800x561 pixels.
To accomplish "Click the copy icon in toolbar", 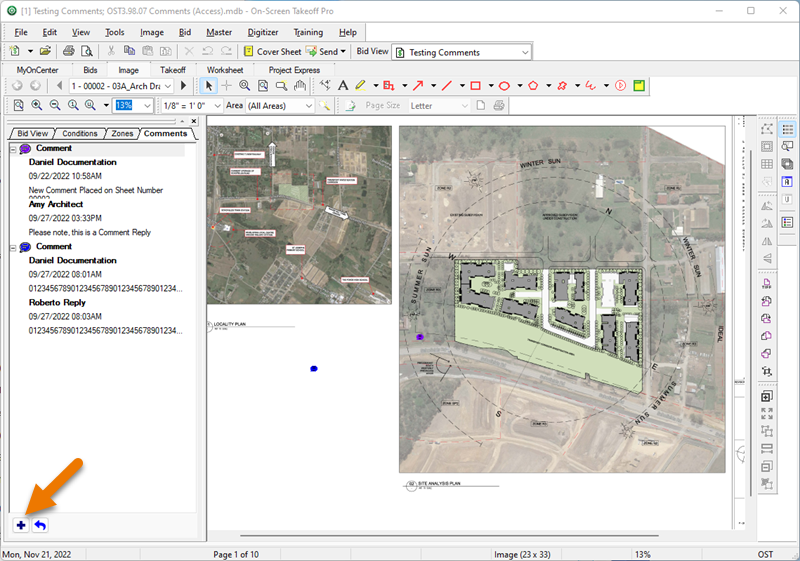I will click(130, 51).
